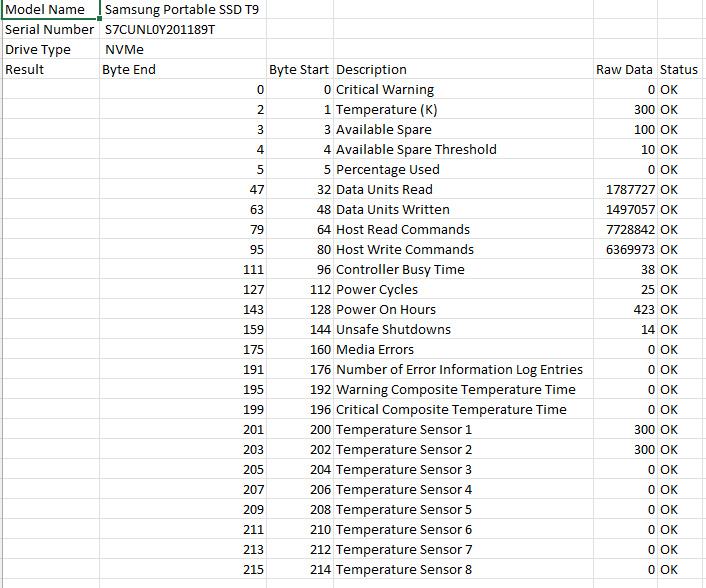Select Byte End value 191
This screenshot has width=706, height=588.
[x=183, y=369]
